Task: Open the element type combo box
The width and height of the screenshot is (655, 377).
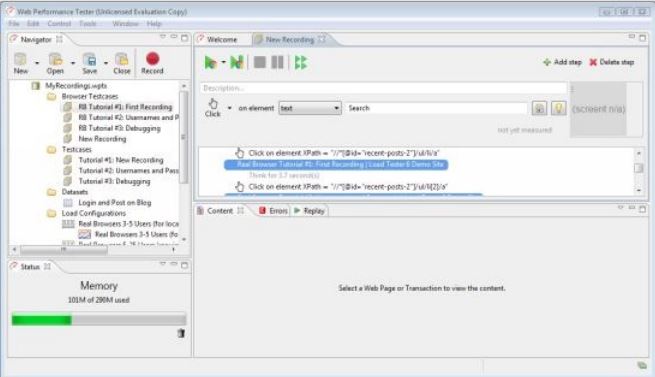Action: pyautogui.click(x=310, y=108)
